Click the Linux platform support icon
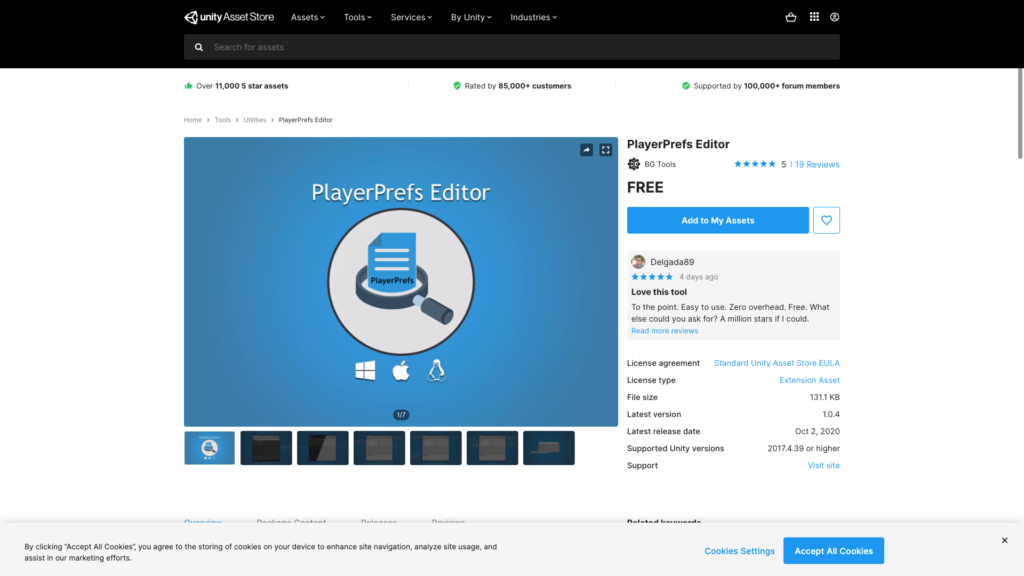Screen dimensions: 1024x576 click(x=435, y=371)
